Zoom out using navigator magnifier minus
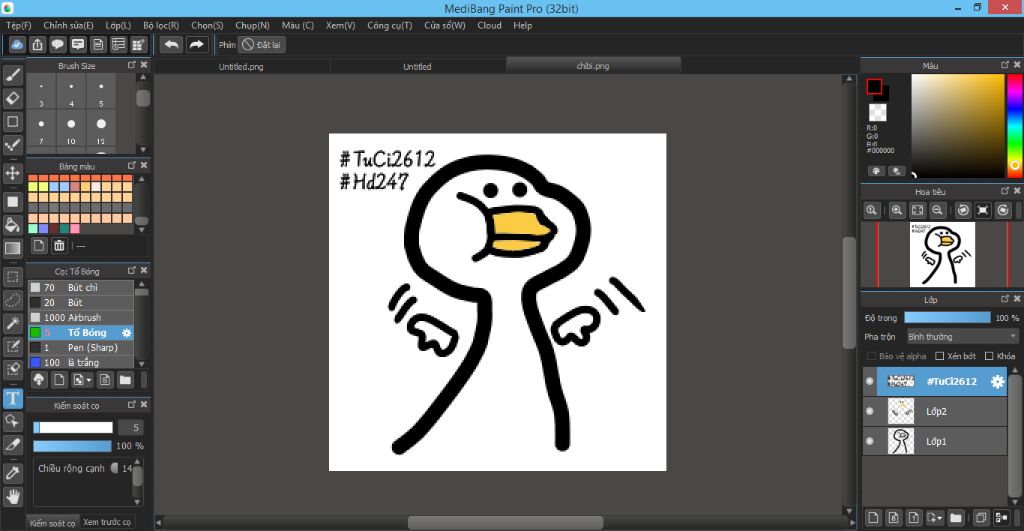1024x531 pixels. 937,210
